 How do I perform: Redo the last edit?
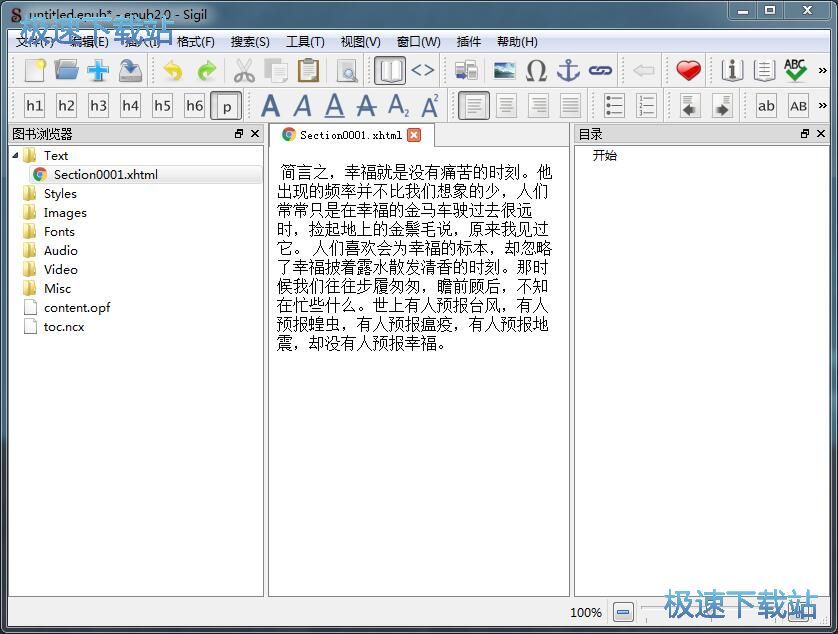coord(206,70)
